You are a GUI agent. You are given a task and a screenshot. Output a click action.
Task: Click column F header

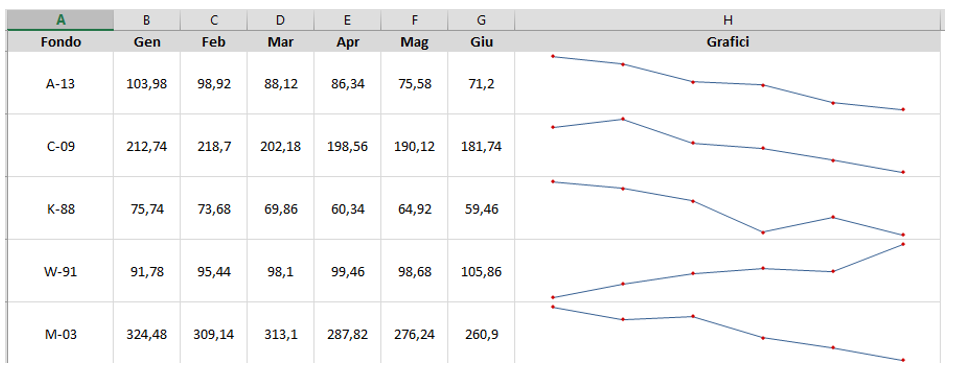[x=414, y=20]
